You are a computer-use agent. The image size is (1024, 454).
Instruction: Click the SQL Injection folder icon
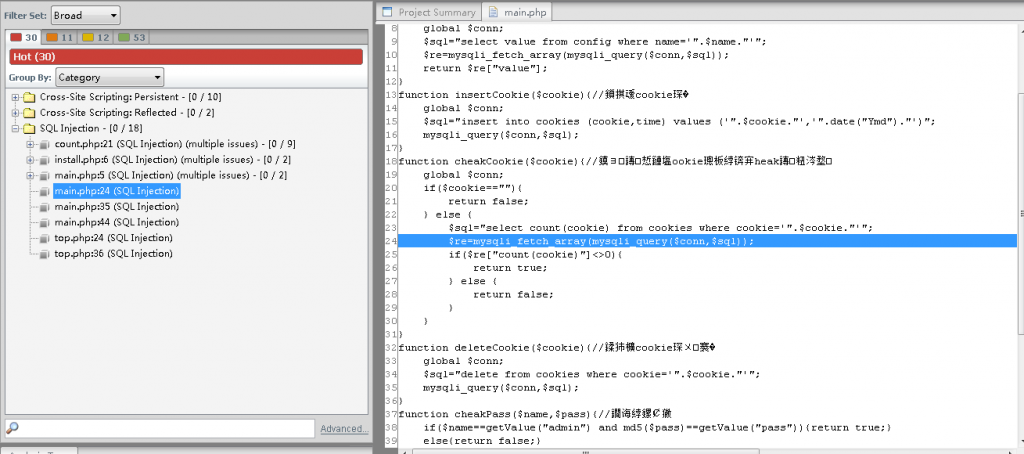29,129
